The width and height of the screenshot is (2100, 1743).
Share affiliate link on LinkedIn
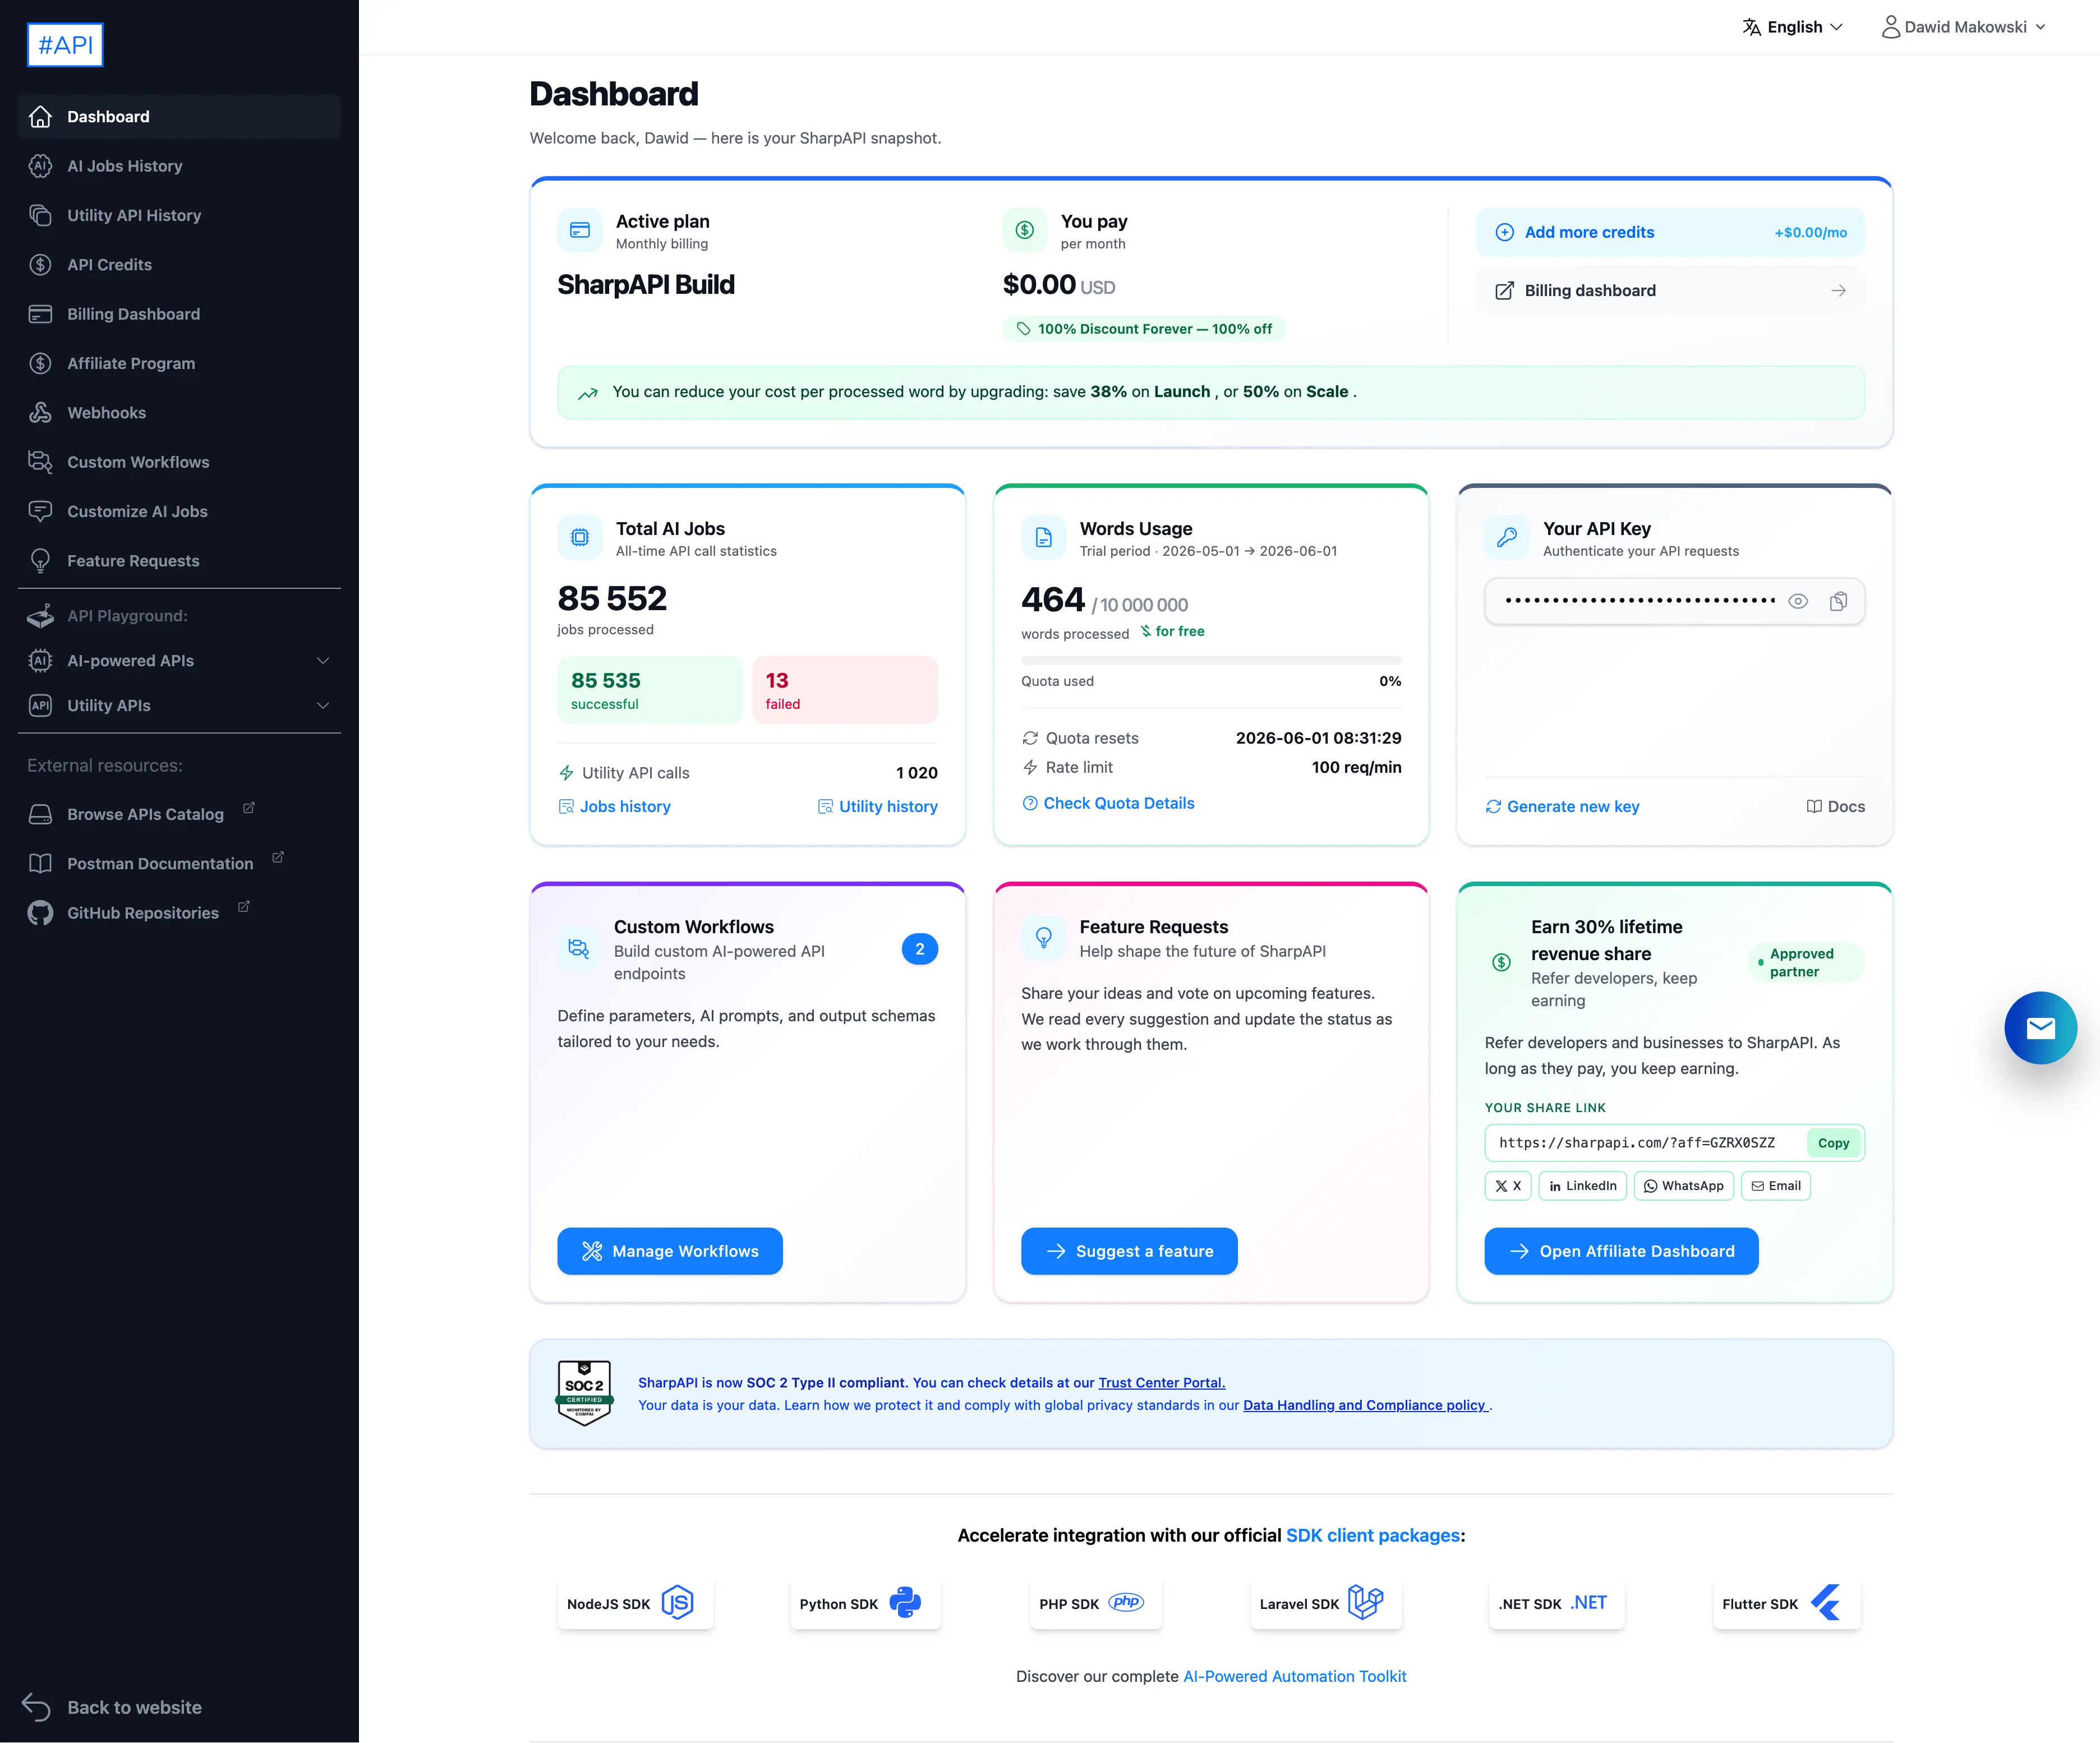point(1582,1186)
